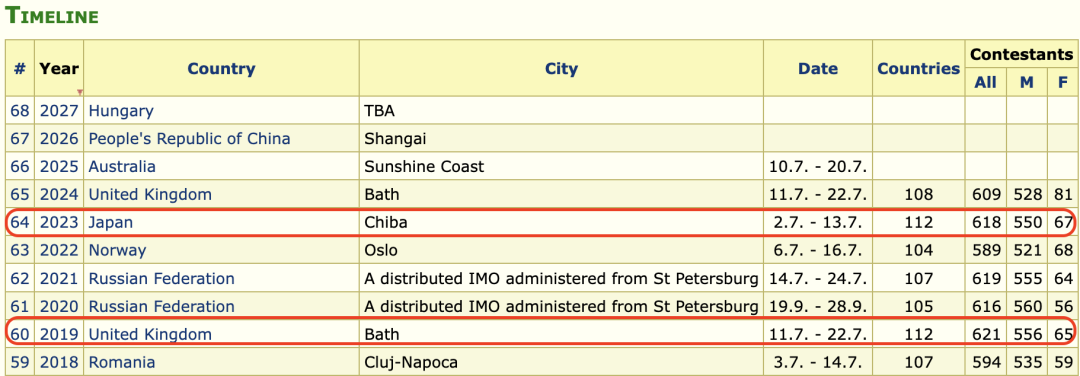Open the 2024 year link
Screen dimensions: 1080x376
coord(59,195)
